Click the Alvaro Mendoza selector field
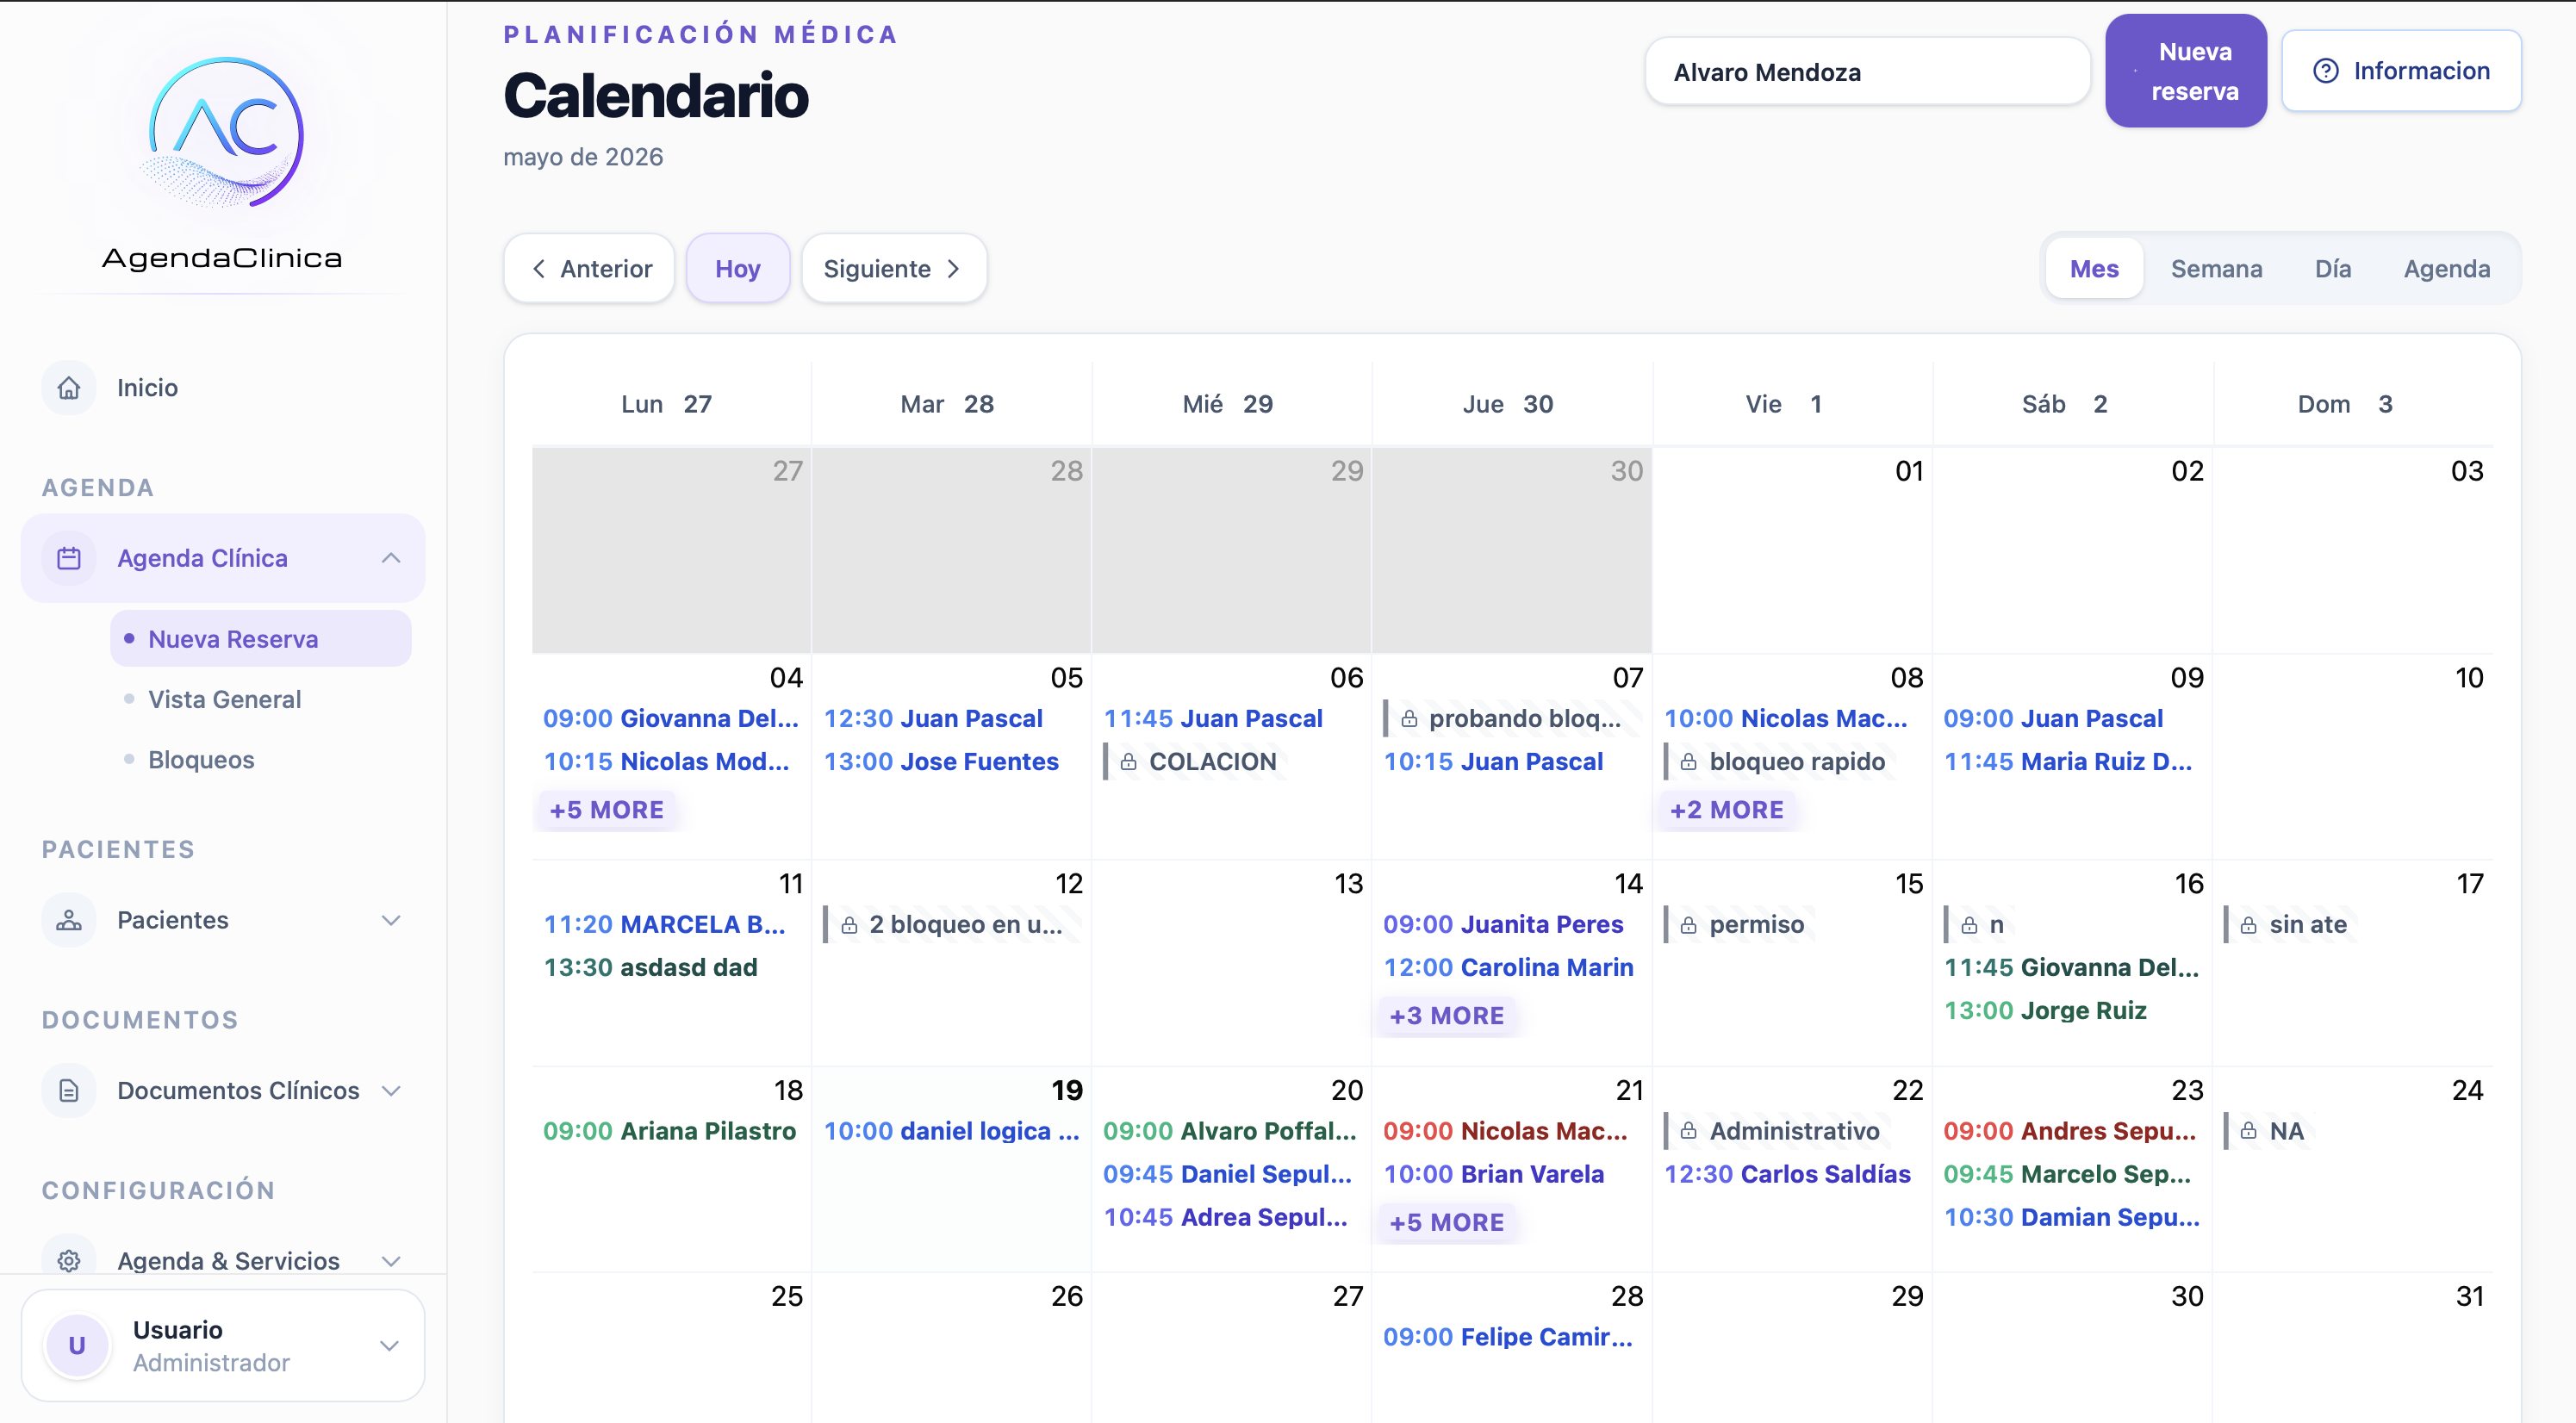Screen dimensions: 2576x1423 click(x=1867, y=72)
